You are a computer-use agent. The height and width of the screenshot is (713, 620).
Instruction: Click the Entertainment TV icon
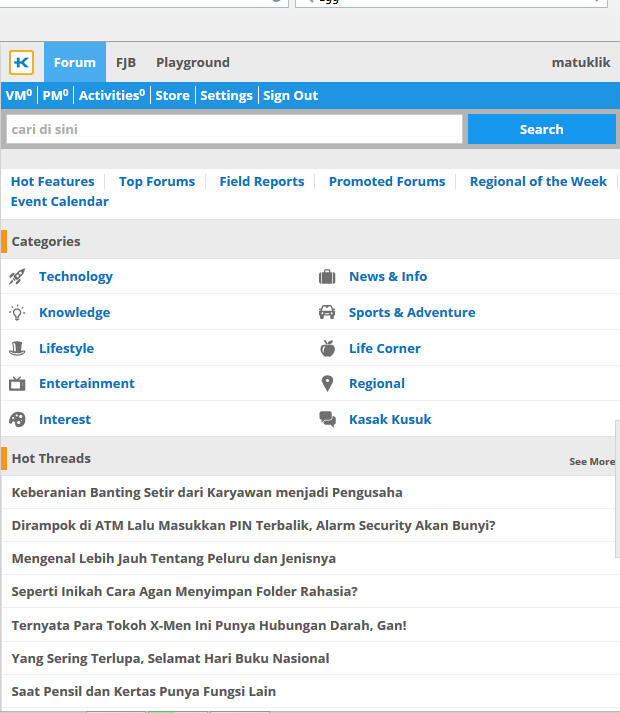(x=17, y=383)
